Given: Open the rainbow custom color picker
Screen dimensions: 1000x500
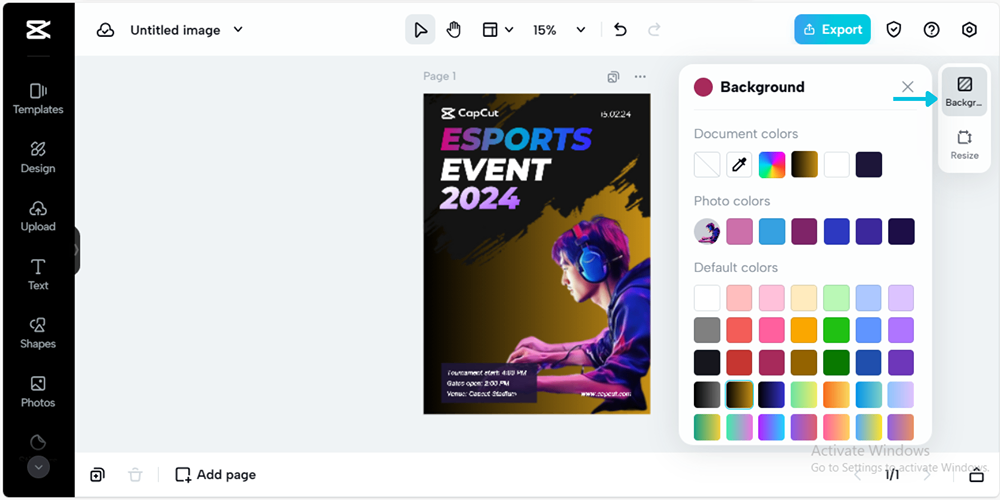Looking at the screenshot, I should (772, 165).
